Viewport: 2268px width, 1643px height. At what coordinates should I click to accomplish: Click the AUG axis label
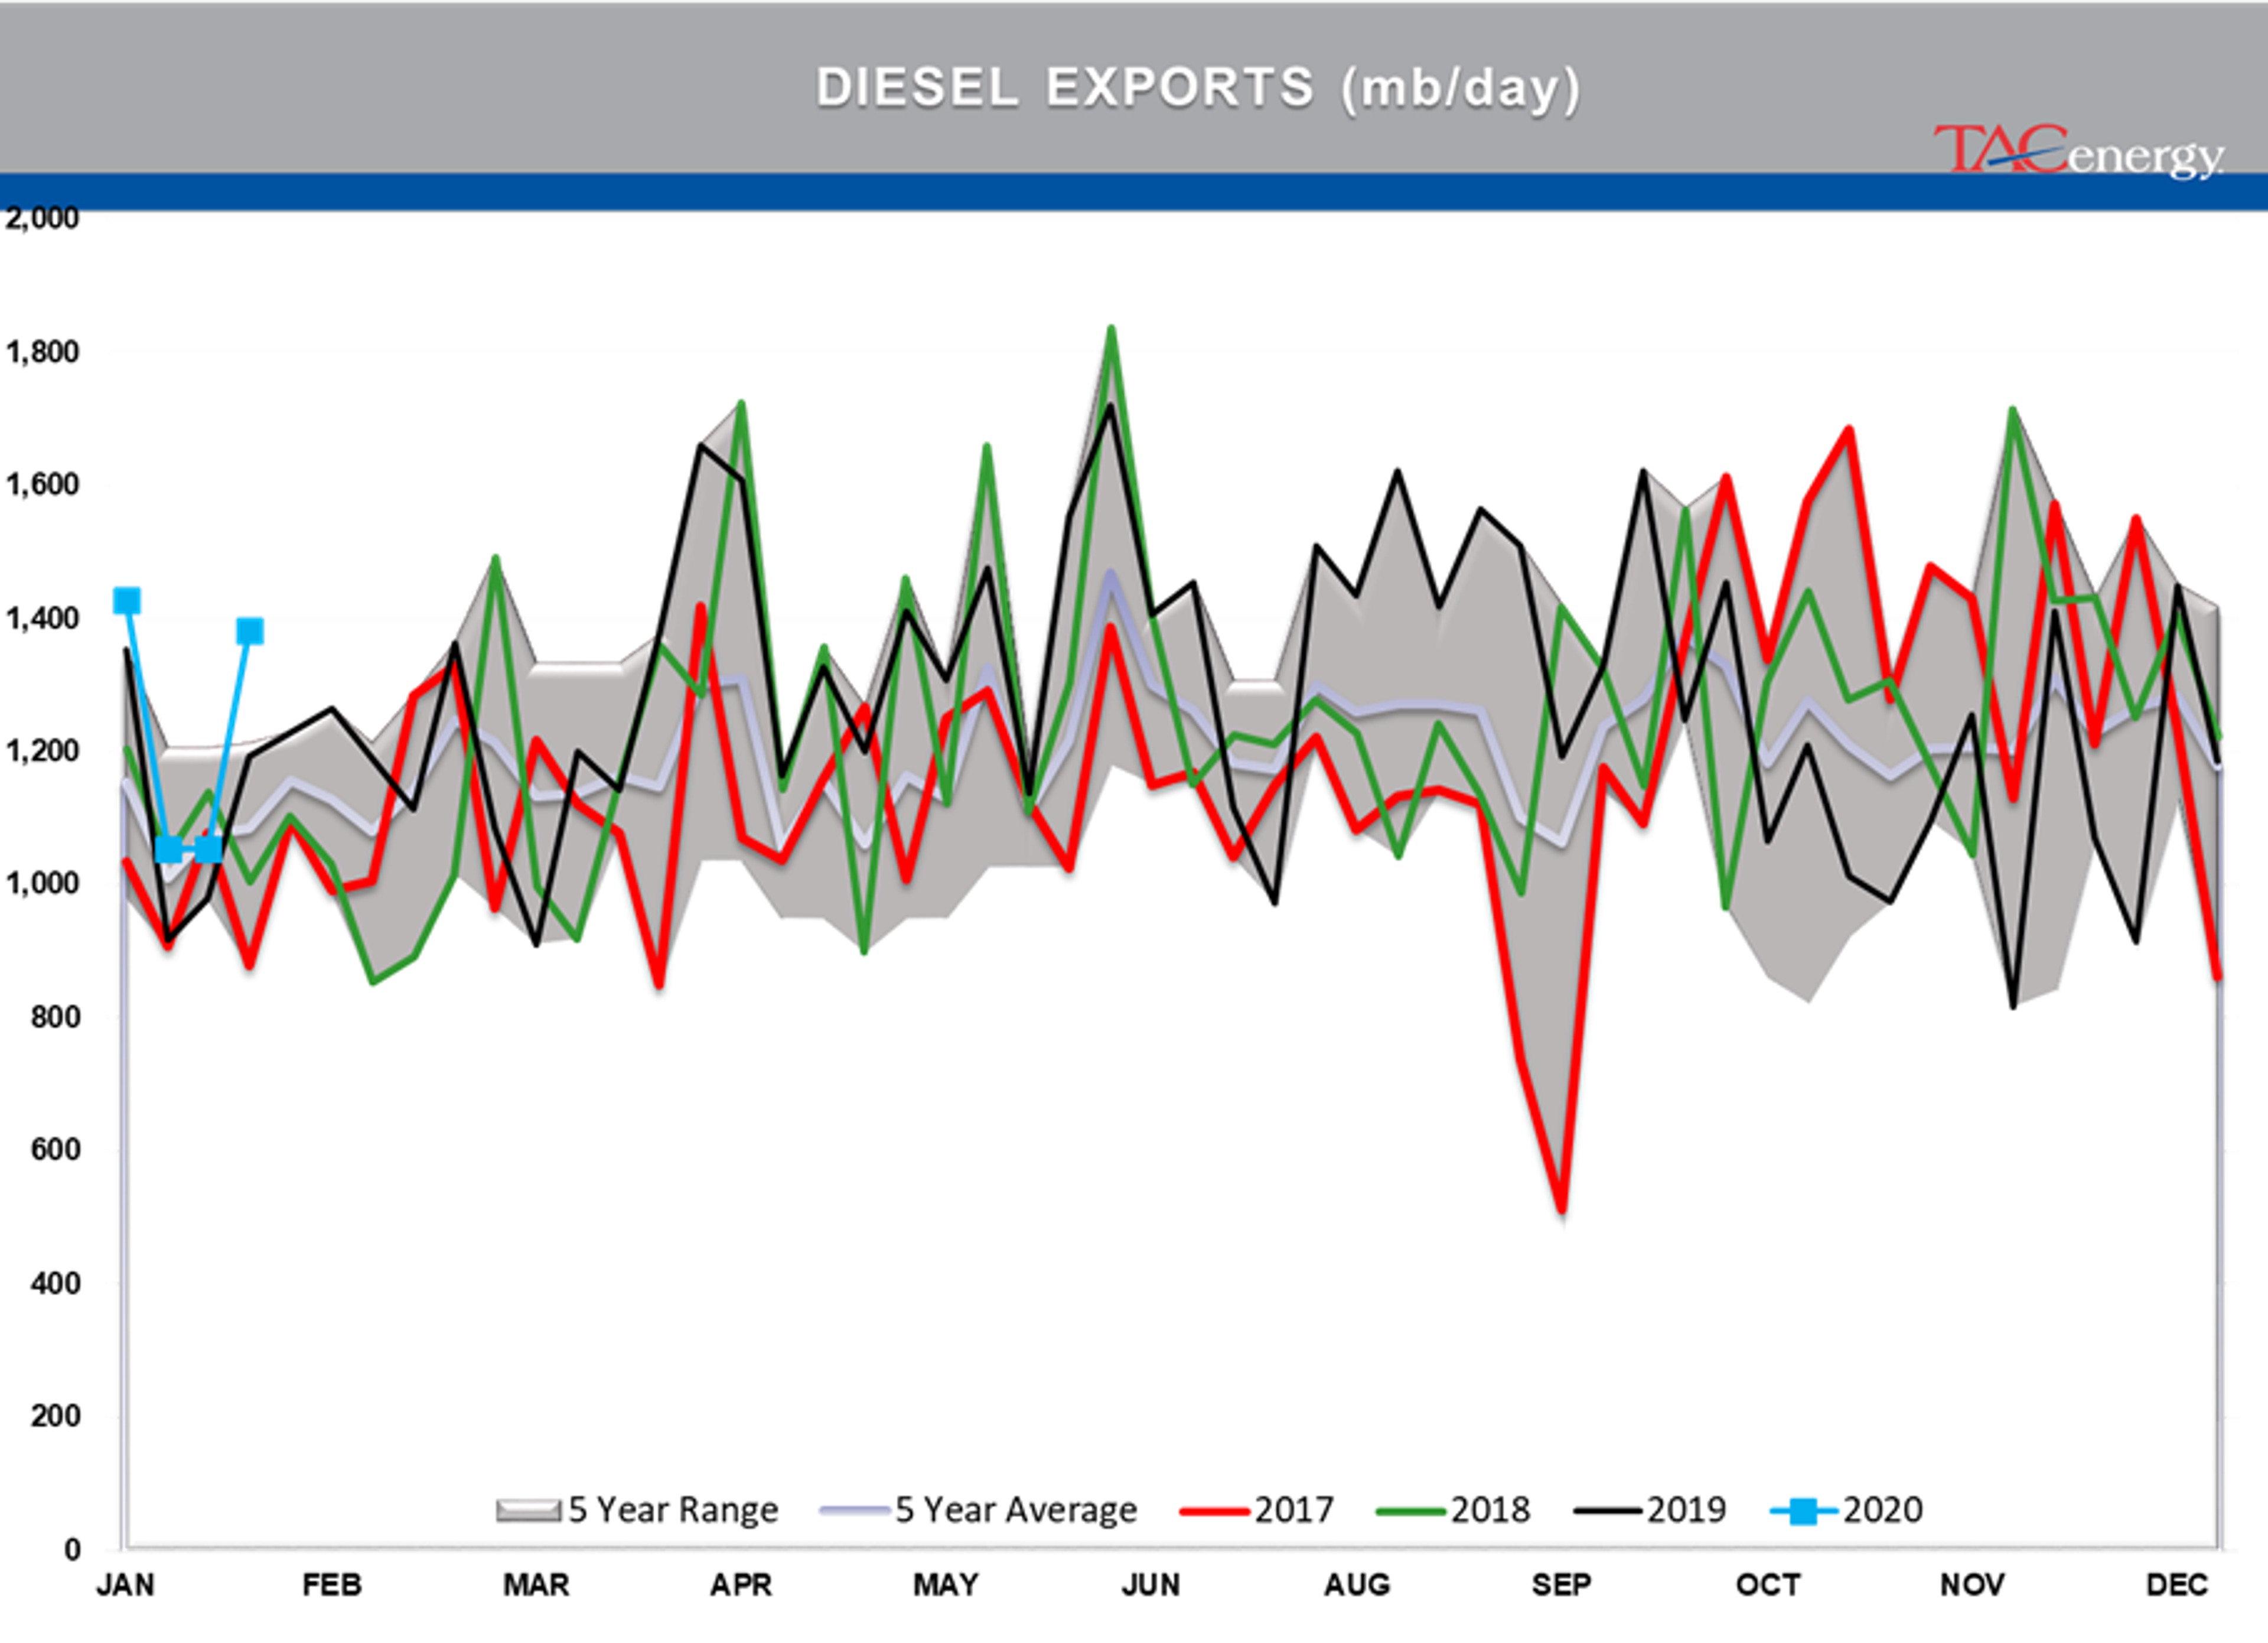tap(1357, 1585)
